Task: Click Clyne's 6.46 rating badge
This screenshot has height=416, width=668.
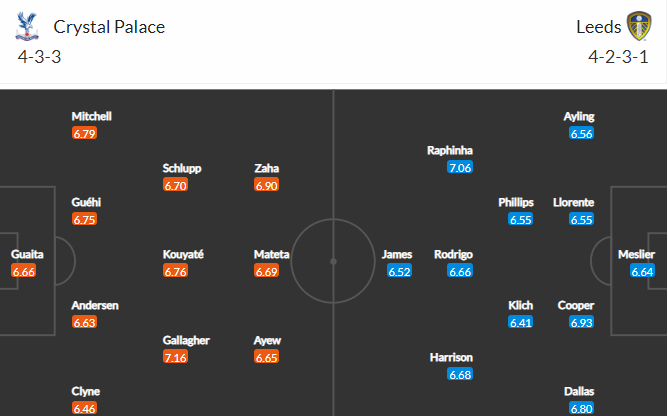Action: pos(84,408)
